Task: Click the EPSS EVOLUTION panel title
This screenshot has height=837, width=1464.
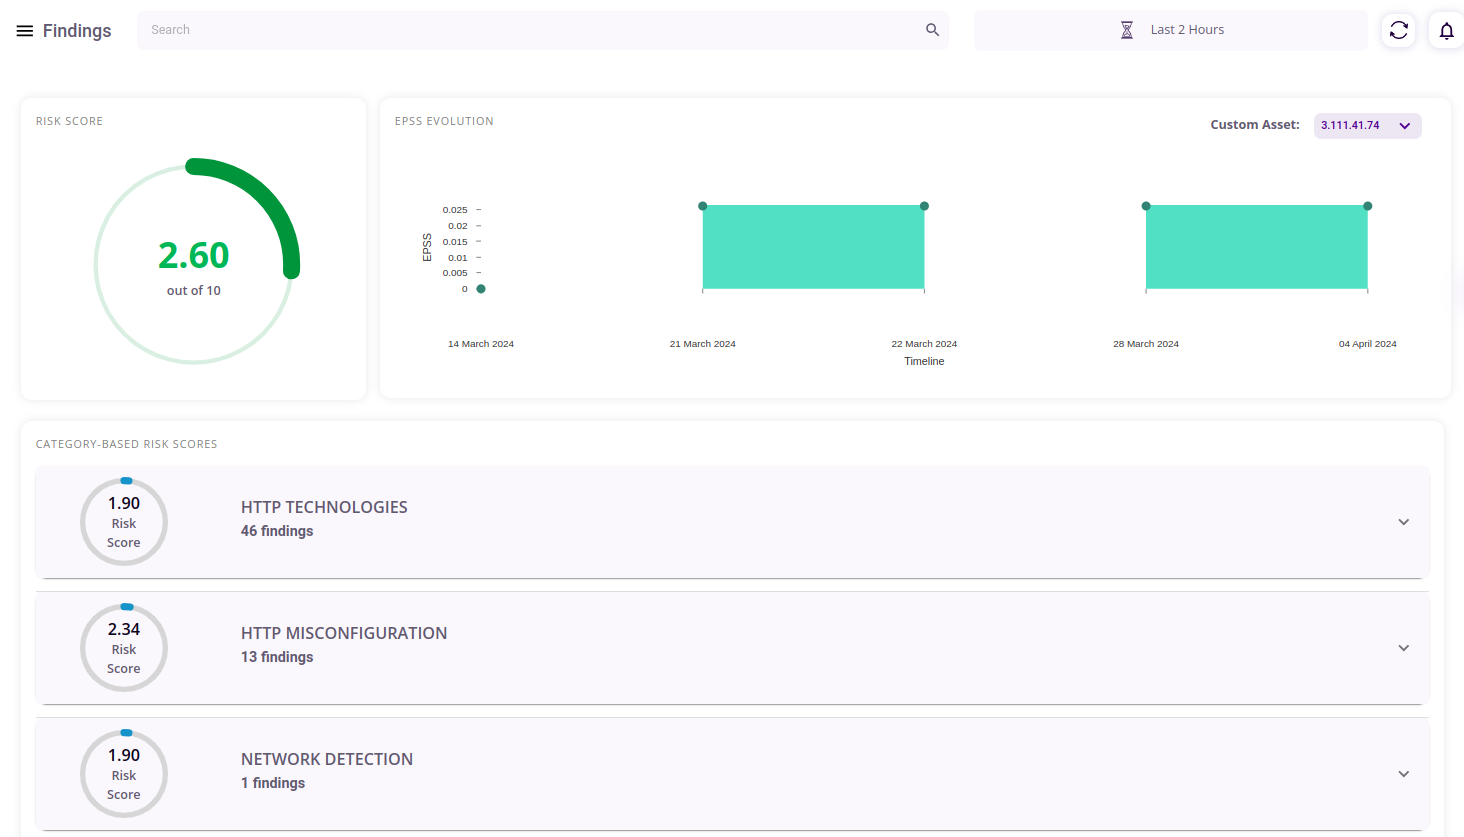Action: pyautogui.click(x=444, y=121)
